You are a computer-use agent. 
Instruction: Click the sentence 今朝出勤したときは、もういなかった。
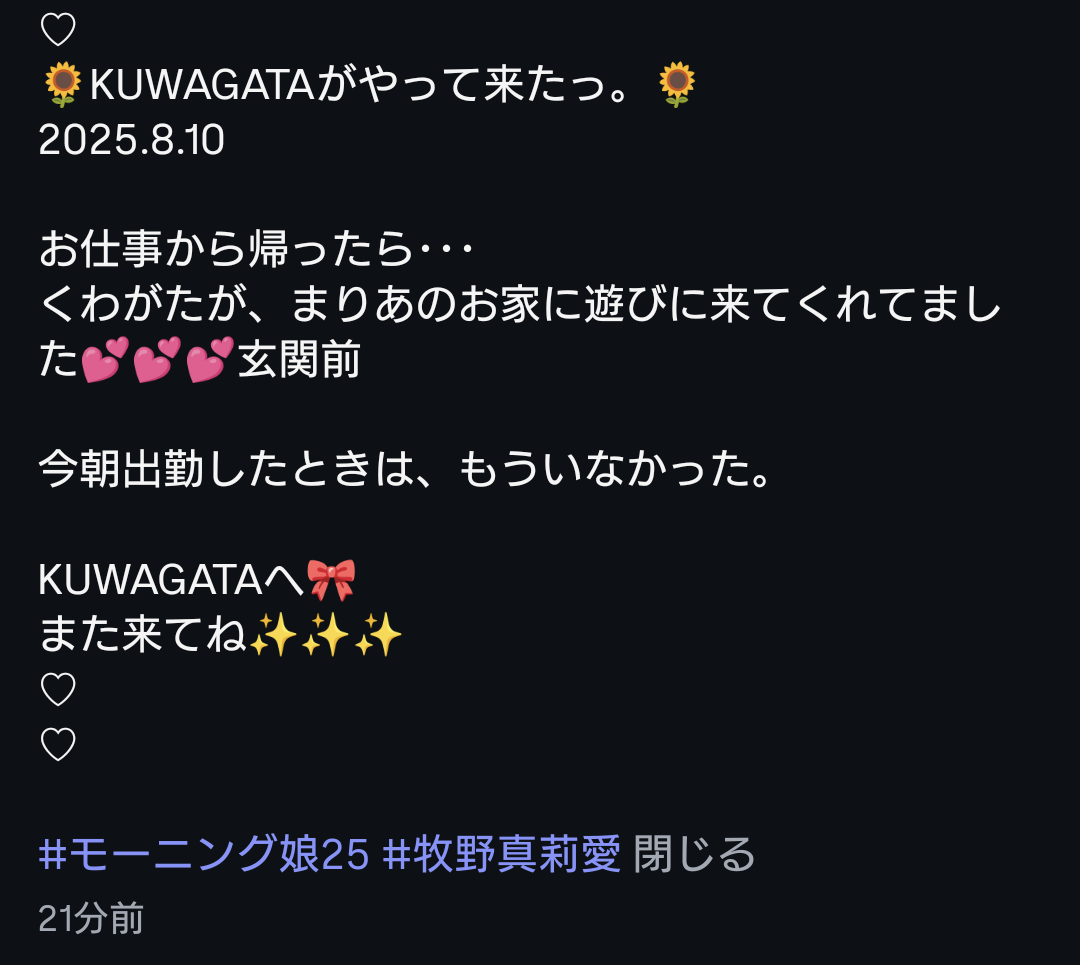coord(406,470)
